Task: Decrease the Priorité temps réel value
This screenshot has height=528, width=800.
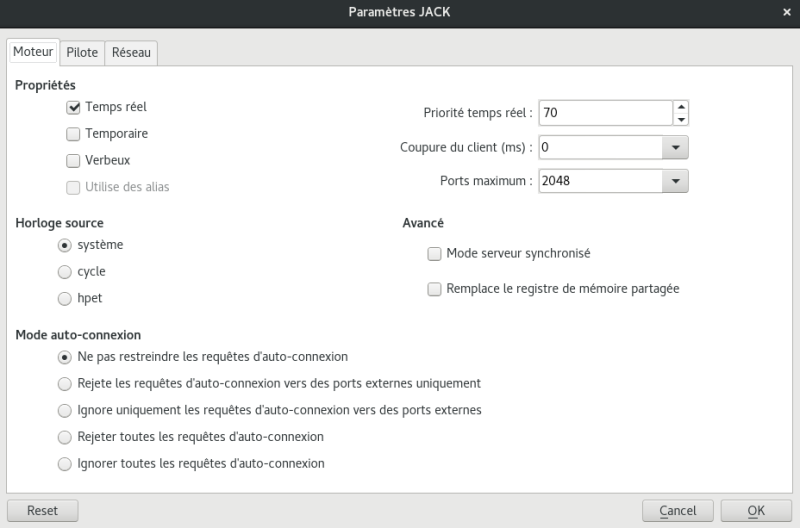Action: pos(681,120)
